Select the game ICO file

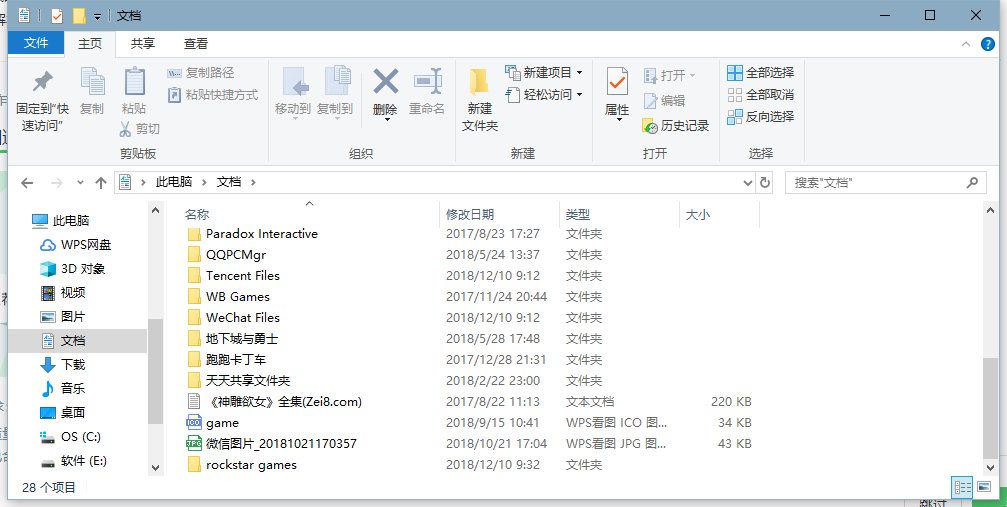(222, 423)
